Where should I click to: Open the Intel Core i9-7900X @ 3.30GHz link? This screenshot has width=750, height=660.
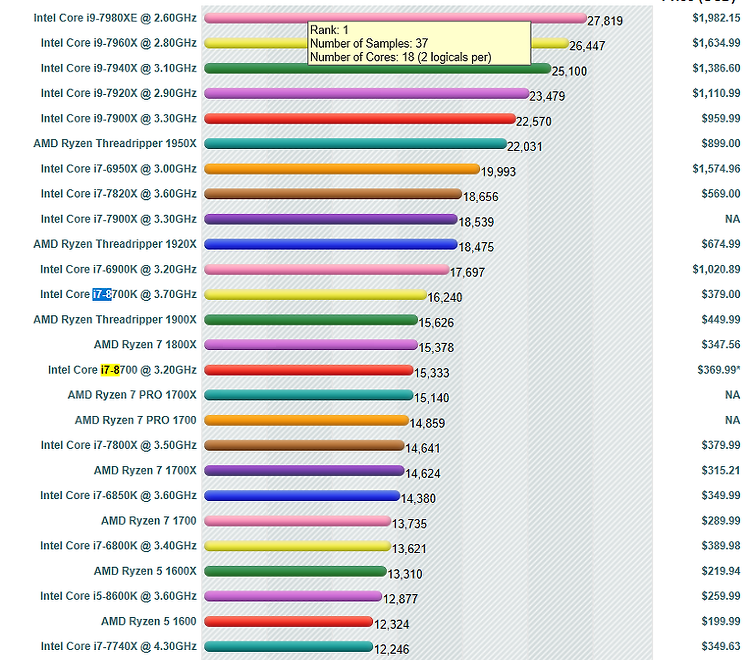pos(119,119)
